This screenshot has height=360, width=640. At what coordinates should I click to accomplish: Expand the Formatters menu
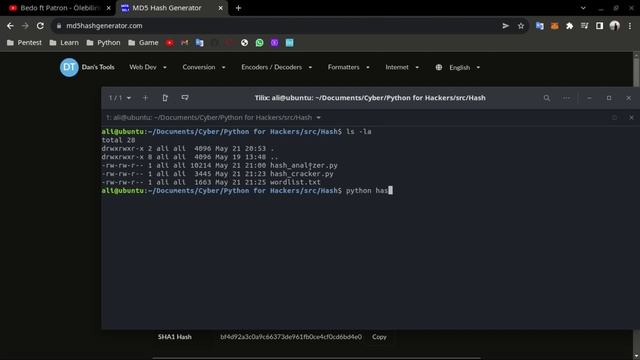(348, 67)
